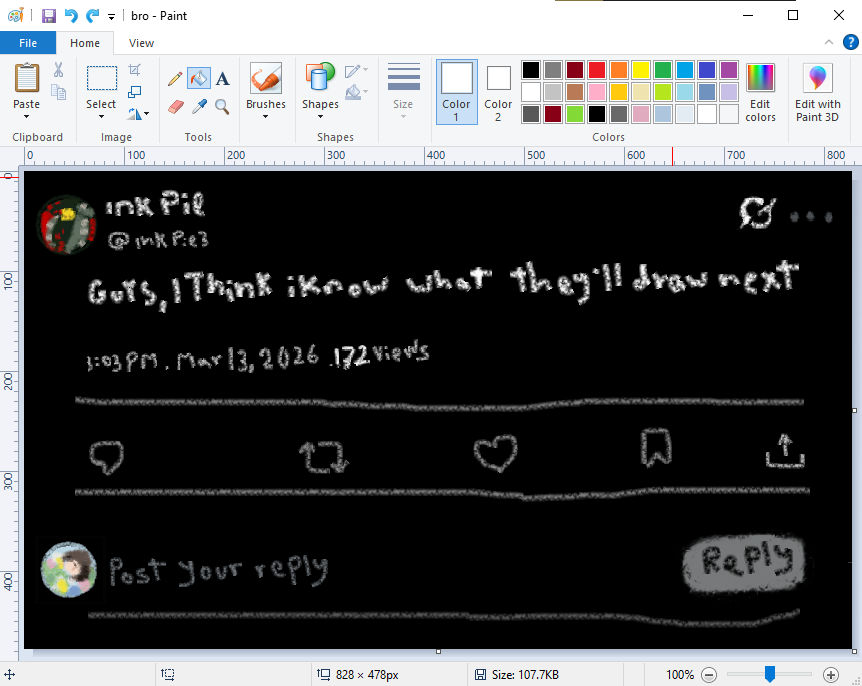Select the Pencil tool
Viewport: 862px width, 686px height.
pos(175,79)
